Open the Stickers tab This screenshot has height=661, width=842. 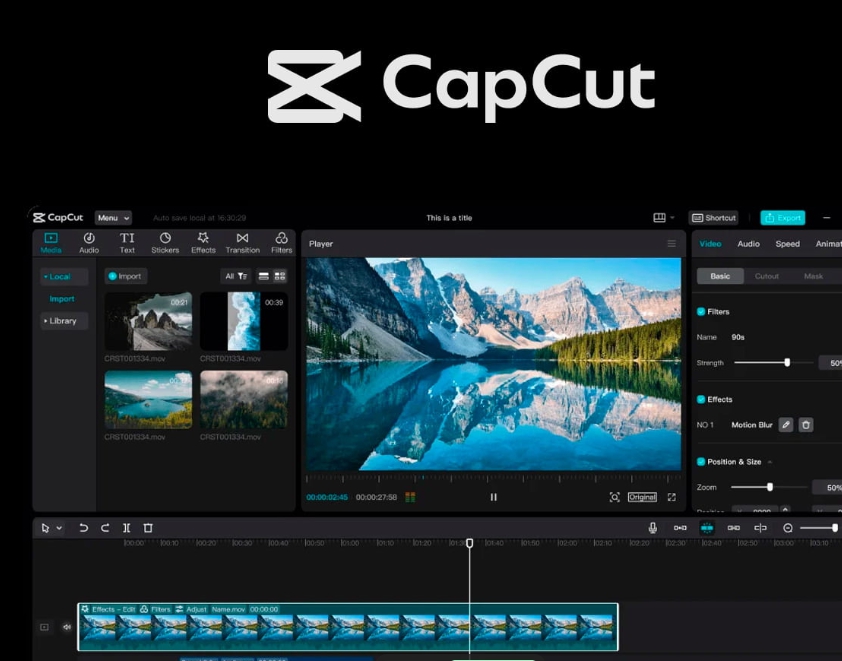click(165, 243)
